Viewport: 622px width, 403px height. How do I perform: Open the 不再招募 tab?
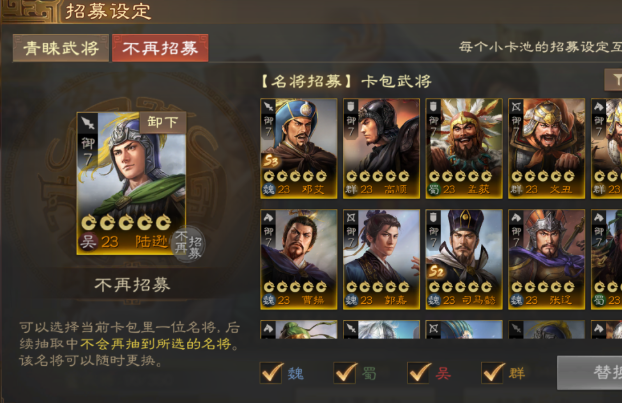click(160, 48)
